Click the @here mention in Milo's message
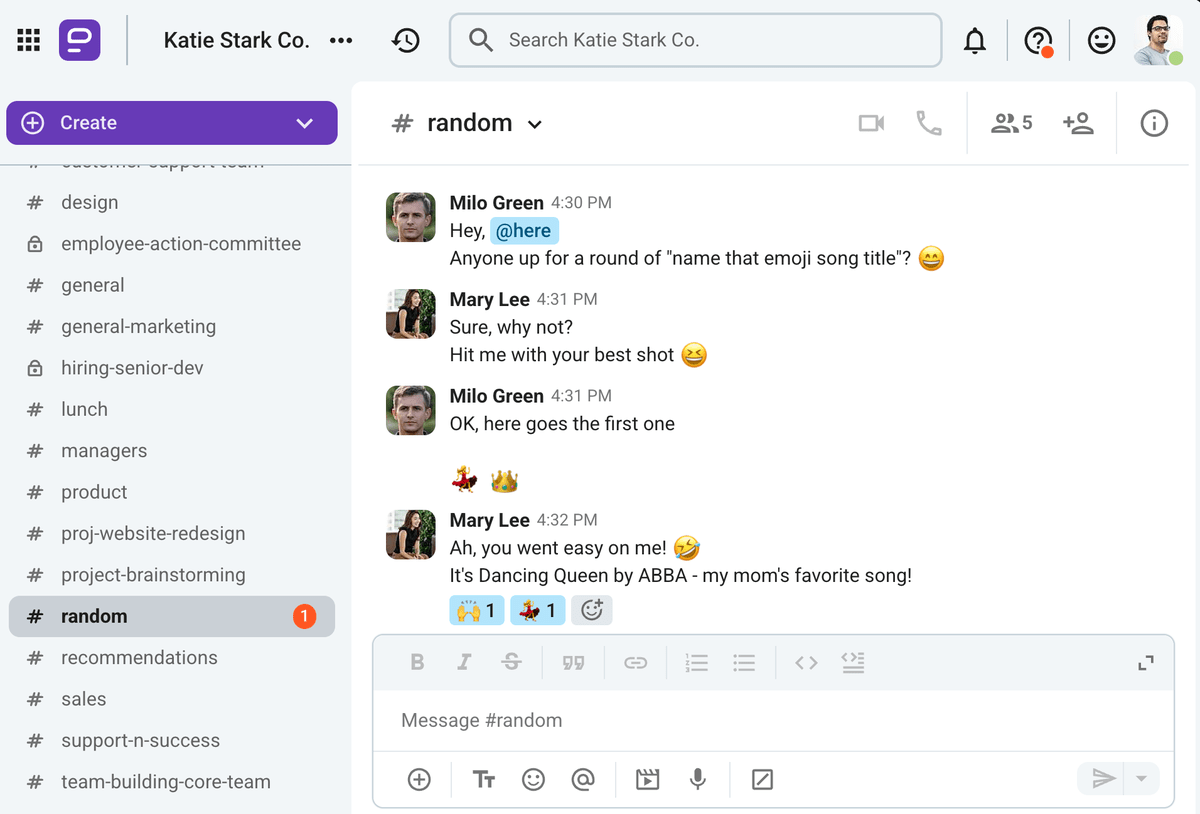Image resolution: width=1200 pixels, height=814 pixels. click(x=524, y=230)
